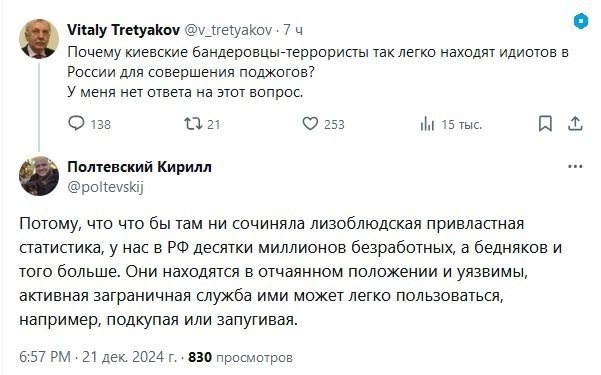Bookmark Vitaly Tretyakov's tweet
601x375 pixels.
(545, 123)
